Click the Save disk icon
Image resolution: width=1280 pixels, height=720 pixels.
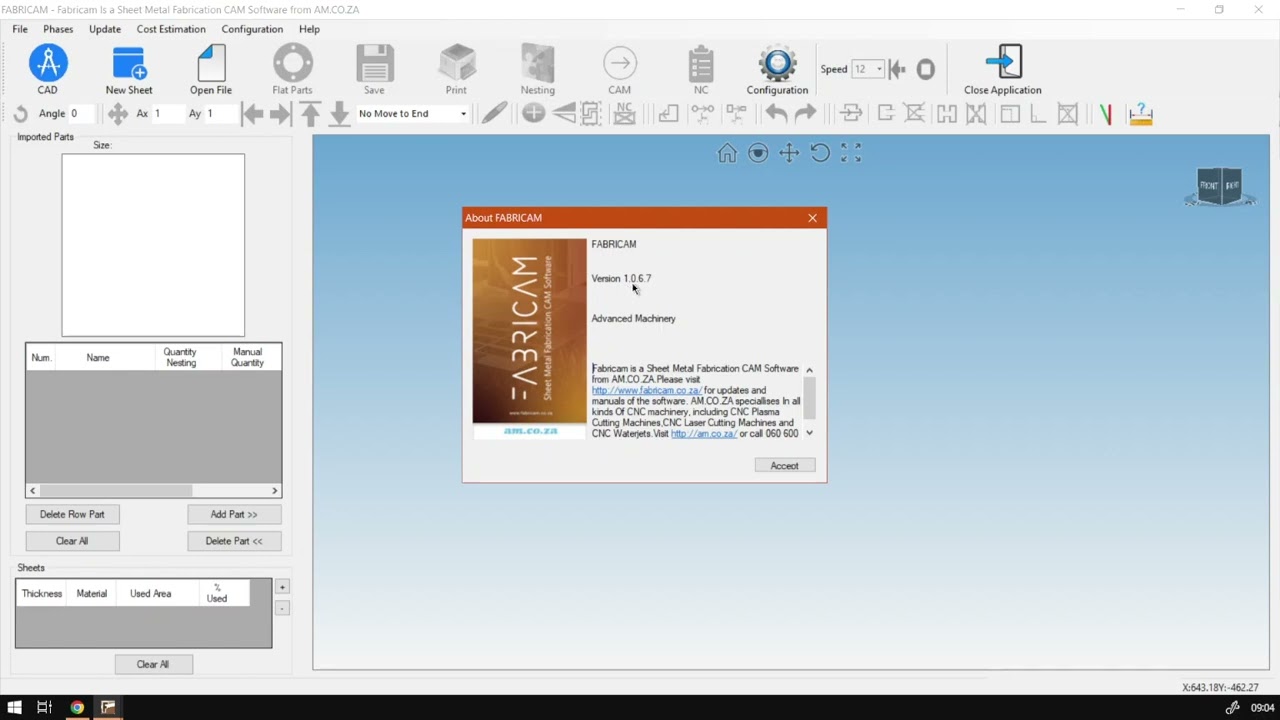(375, 64)
